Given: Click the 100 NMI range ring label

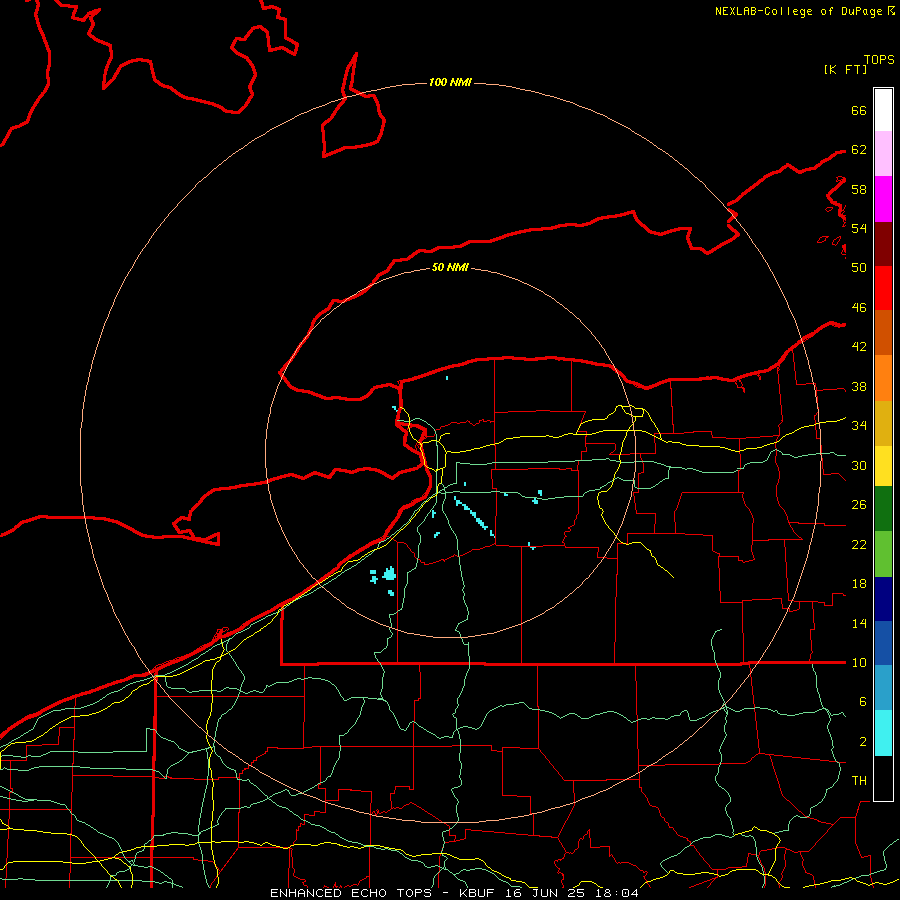Looking at the screenshot, I should pyautogui.click(x=450, y=83).
